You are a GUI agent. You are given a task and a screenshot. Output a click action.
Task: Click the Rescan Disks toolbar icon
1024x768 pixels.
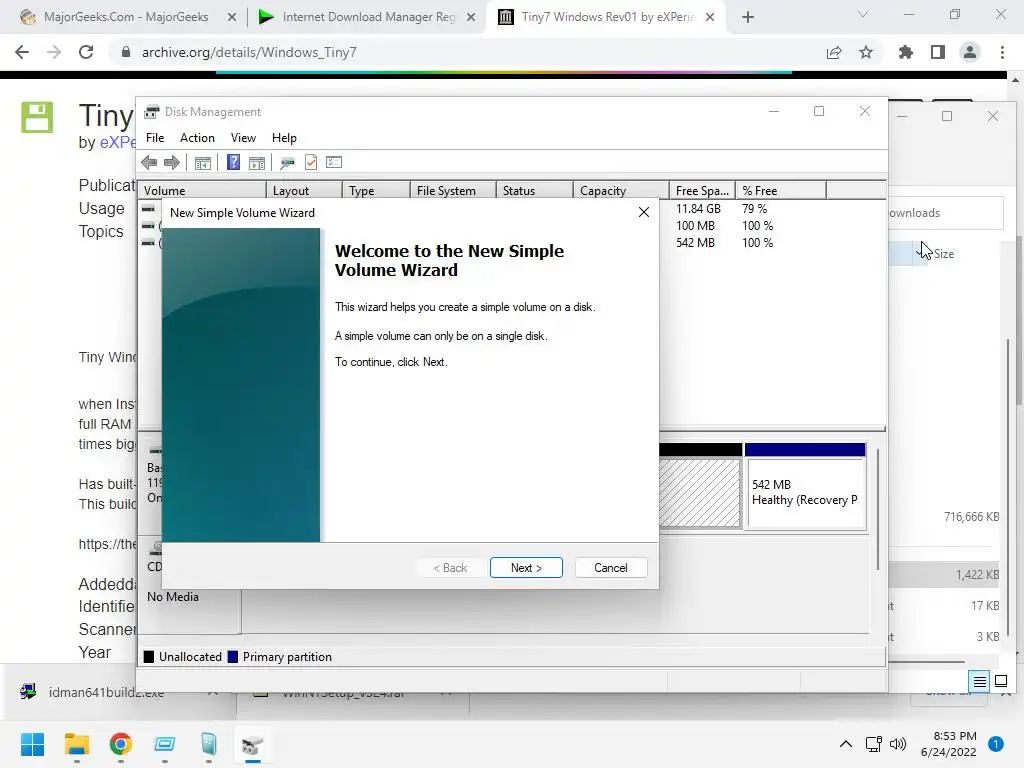pos(287,163)
